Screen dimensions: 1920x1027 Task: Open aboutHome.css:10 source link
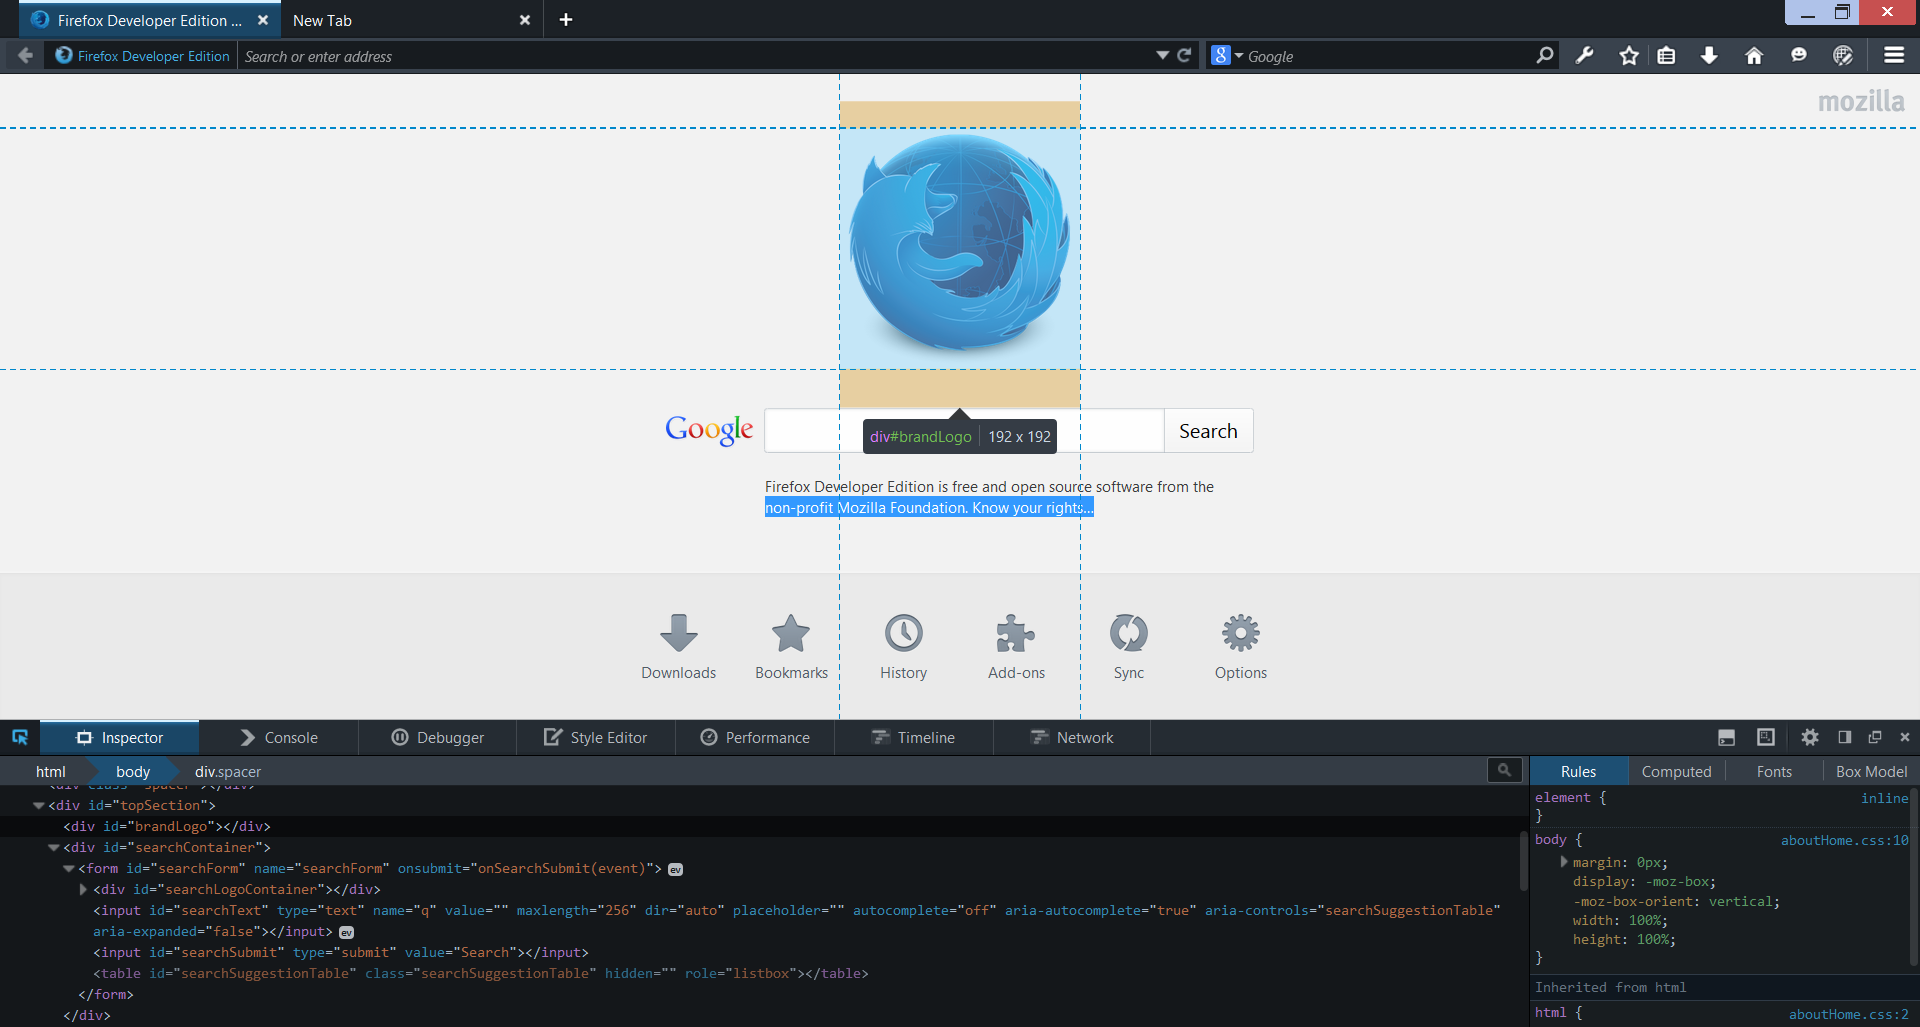(1844, 841)
